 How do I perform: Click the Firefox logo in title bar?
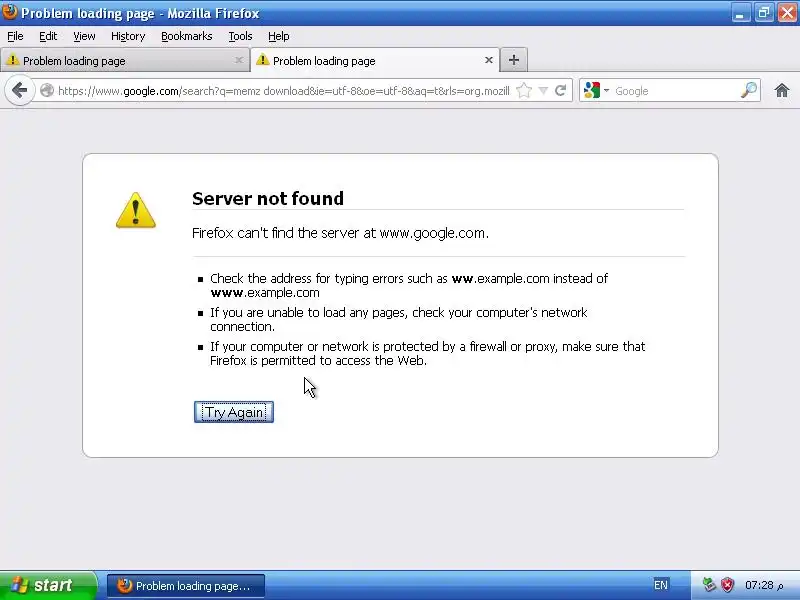9,12
